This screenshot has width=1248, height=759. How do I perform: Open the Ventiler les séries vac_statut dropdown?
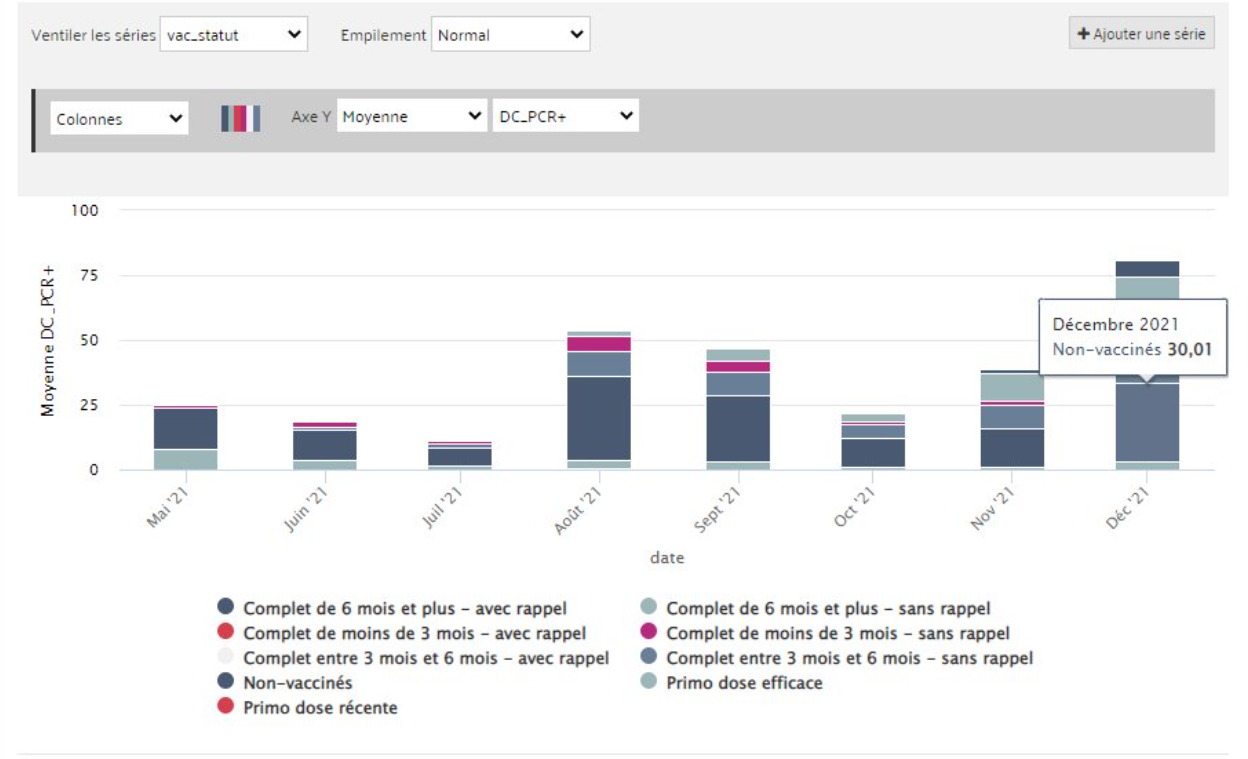coord(233,34)
